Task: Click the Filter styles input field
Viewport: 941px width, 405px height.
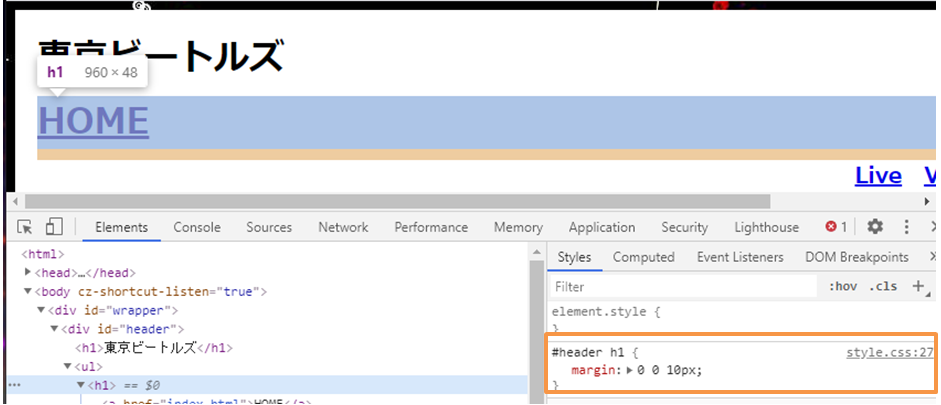Action: click(x=683, y=287)
